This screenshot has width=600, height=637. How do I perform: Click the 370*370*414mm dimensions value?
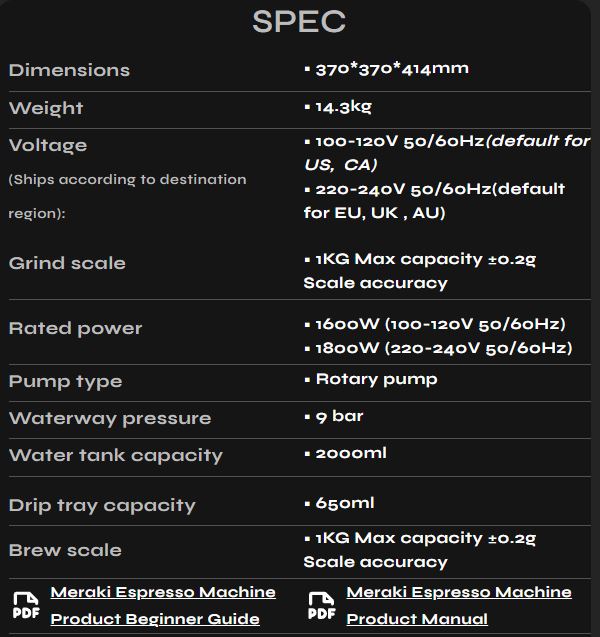click(392, 69)
